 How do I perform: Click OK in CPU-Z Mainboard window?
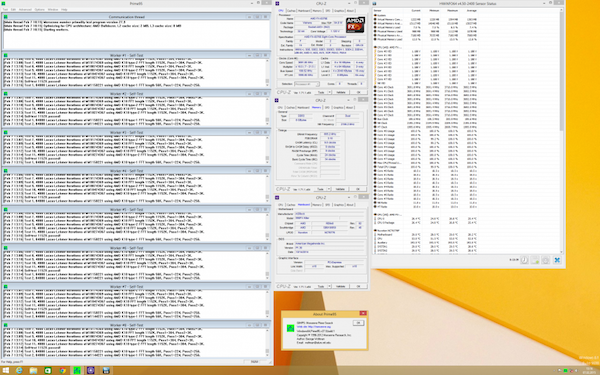(358, 286)
